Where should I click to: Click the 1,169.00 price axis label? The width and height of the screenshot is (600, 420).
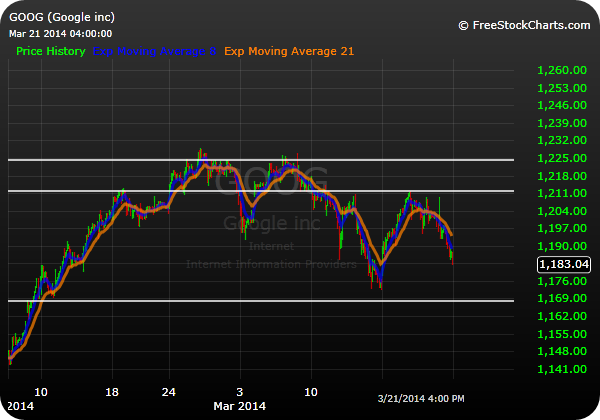560,299
